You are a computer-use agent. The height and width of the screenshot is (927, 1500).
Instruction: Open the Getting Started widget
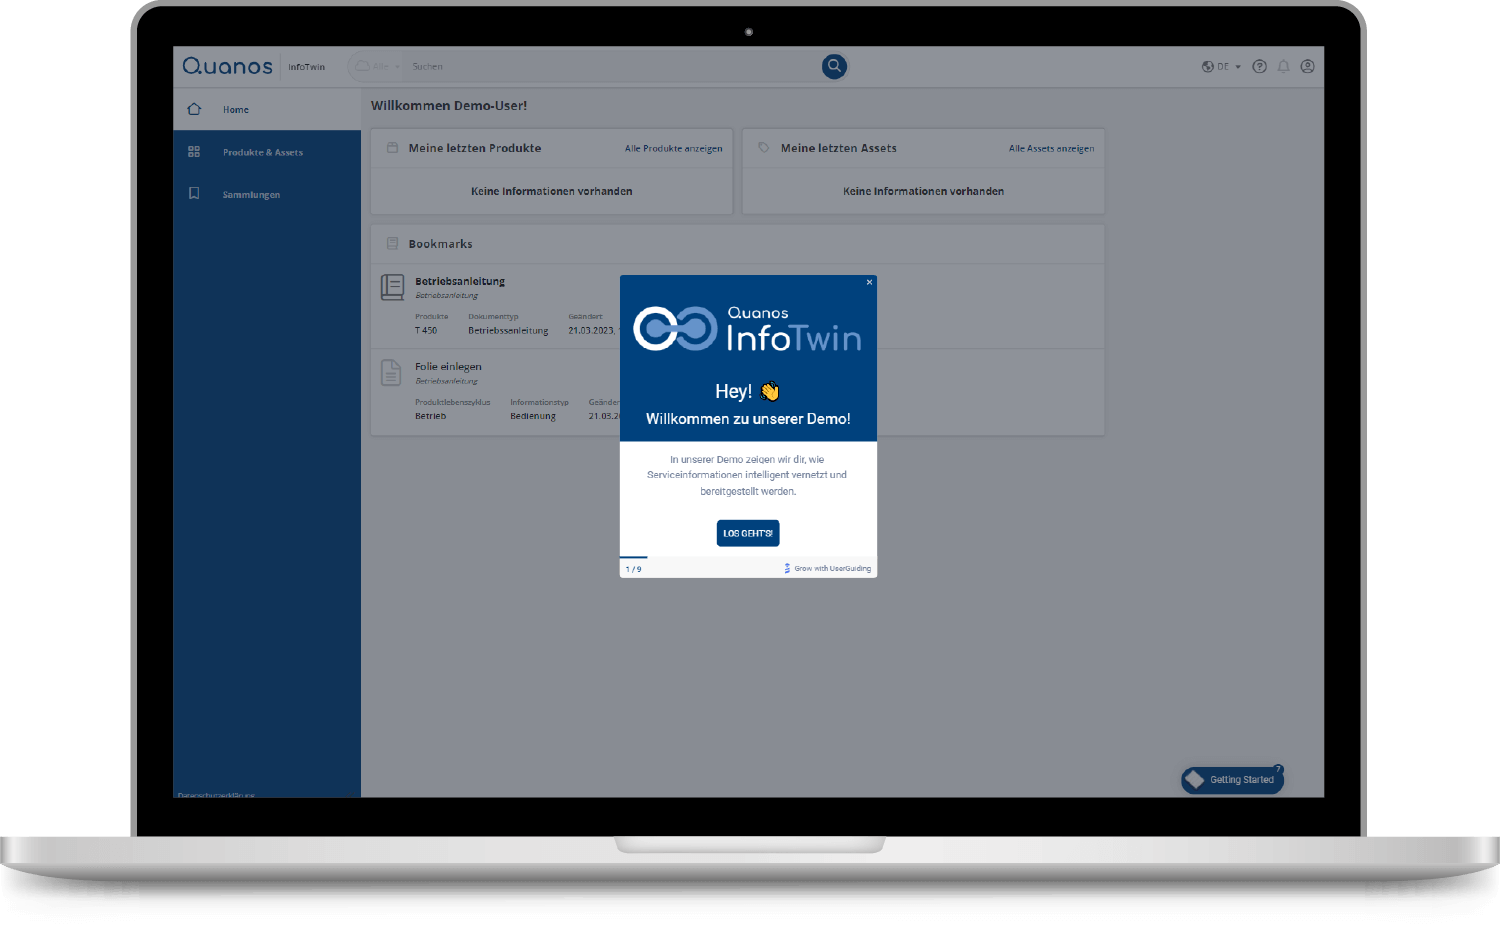pos(1232,780)
